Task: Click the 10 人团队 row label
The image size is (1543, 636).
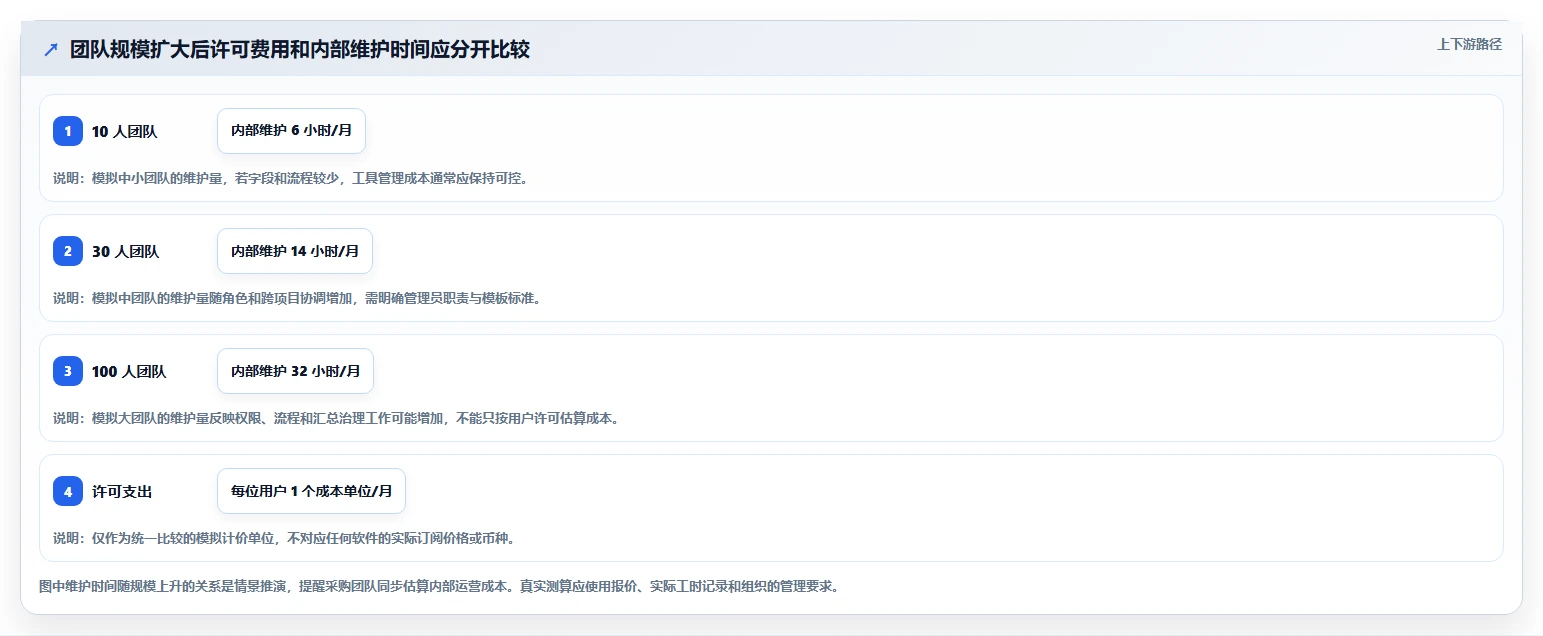Action: pyautogui.click(x=124, y=131)
